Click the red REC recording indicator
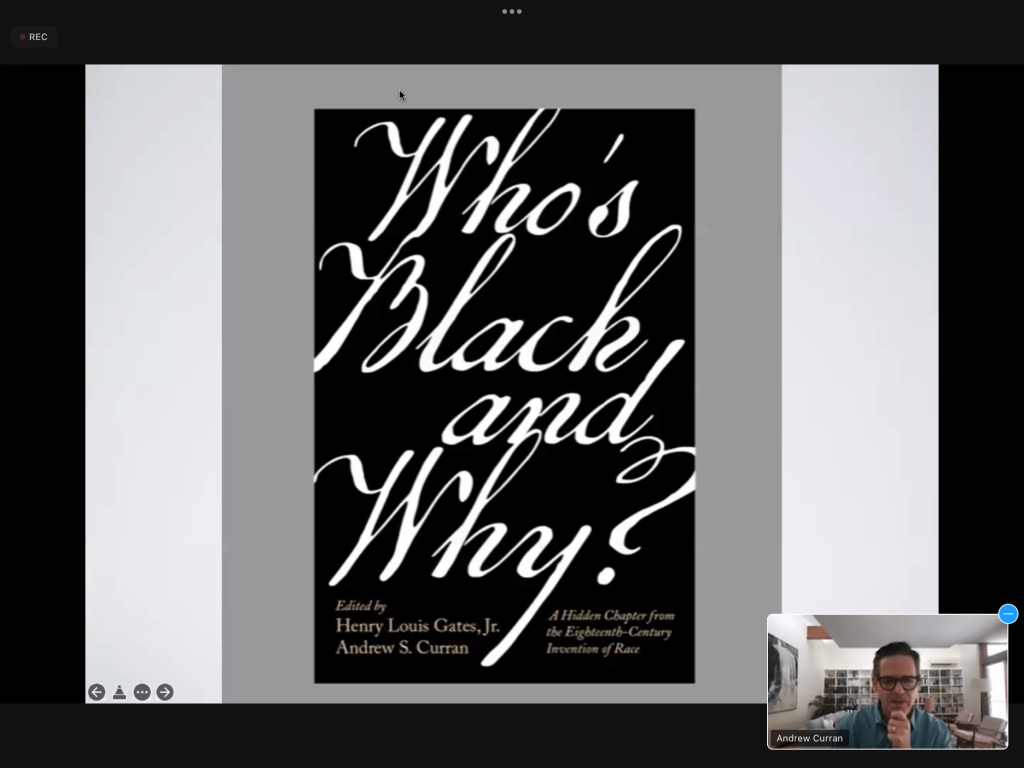Image resolution: width=1024 pixels, height=768 pixels. coord(34,37)
